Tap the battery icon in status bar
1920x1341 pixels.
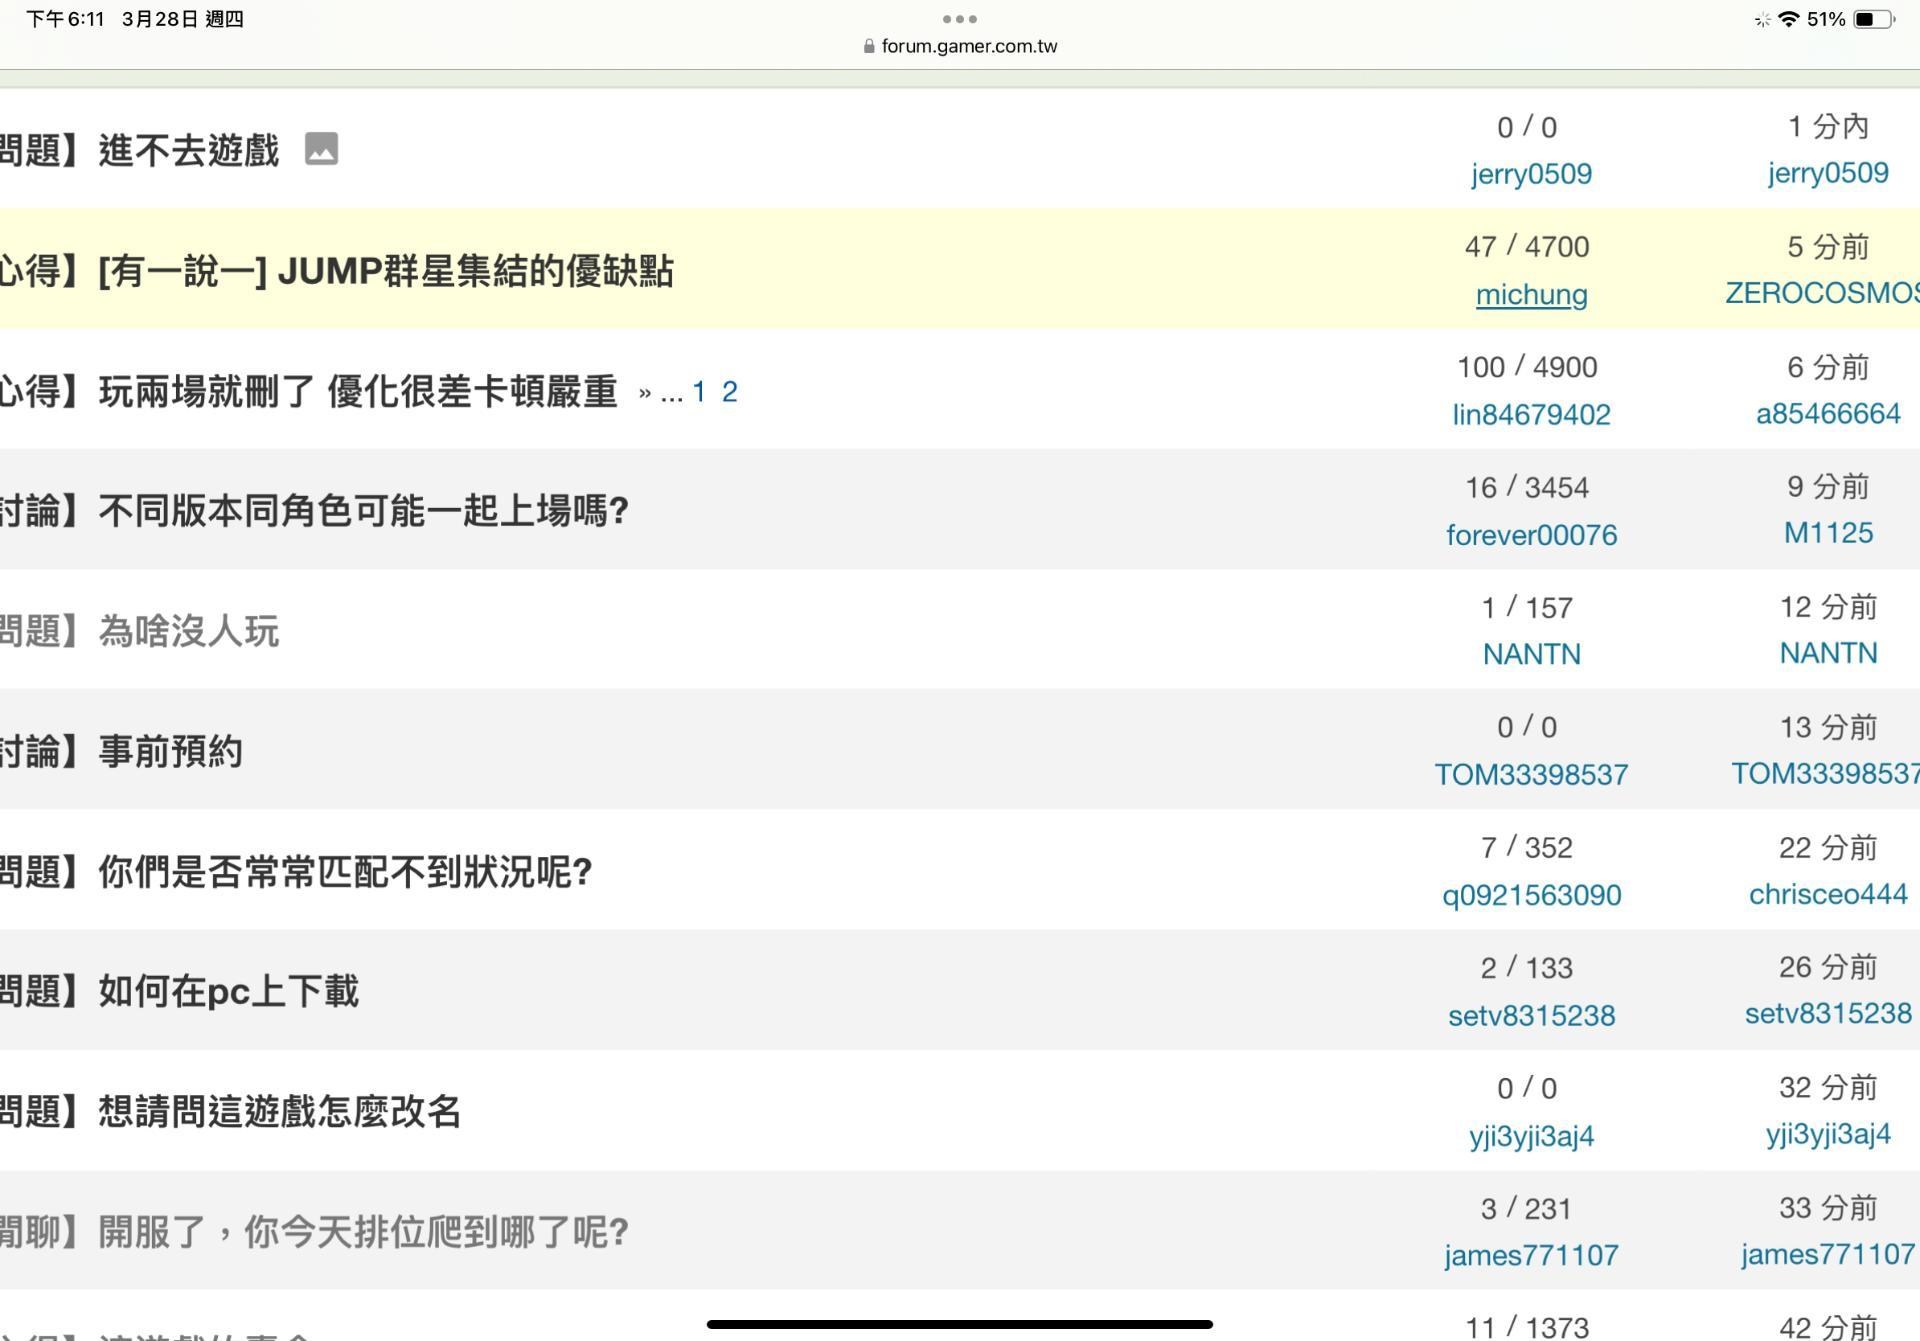1873,19
